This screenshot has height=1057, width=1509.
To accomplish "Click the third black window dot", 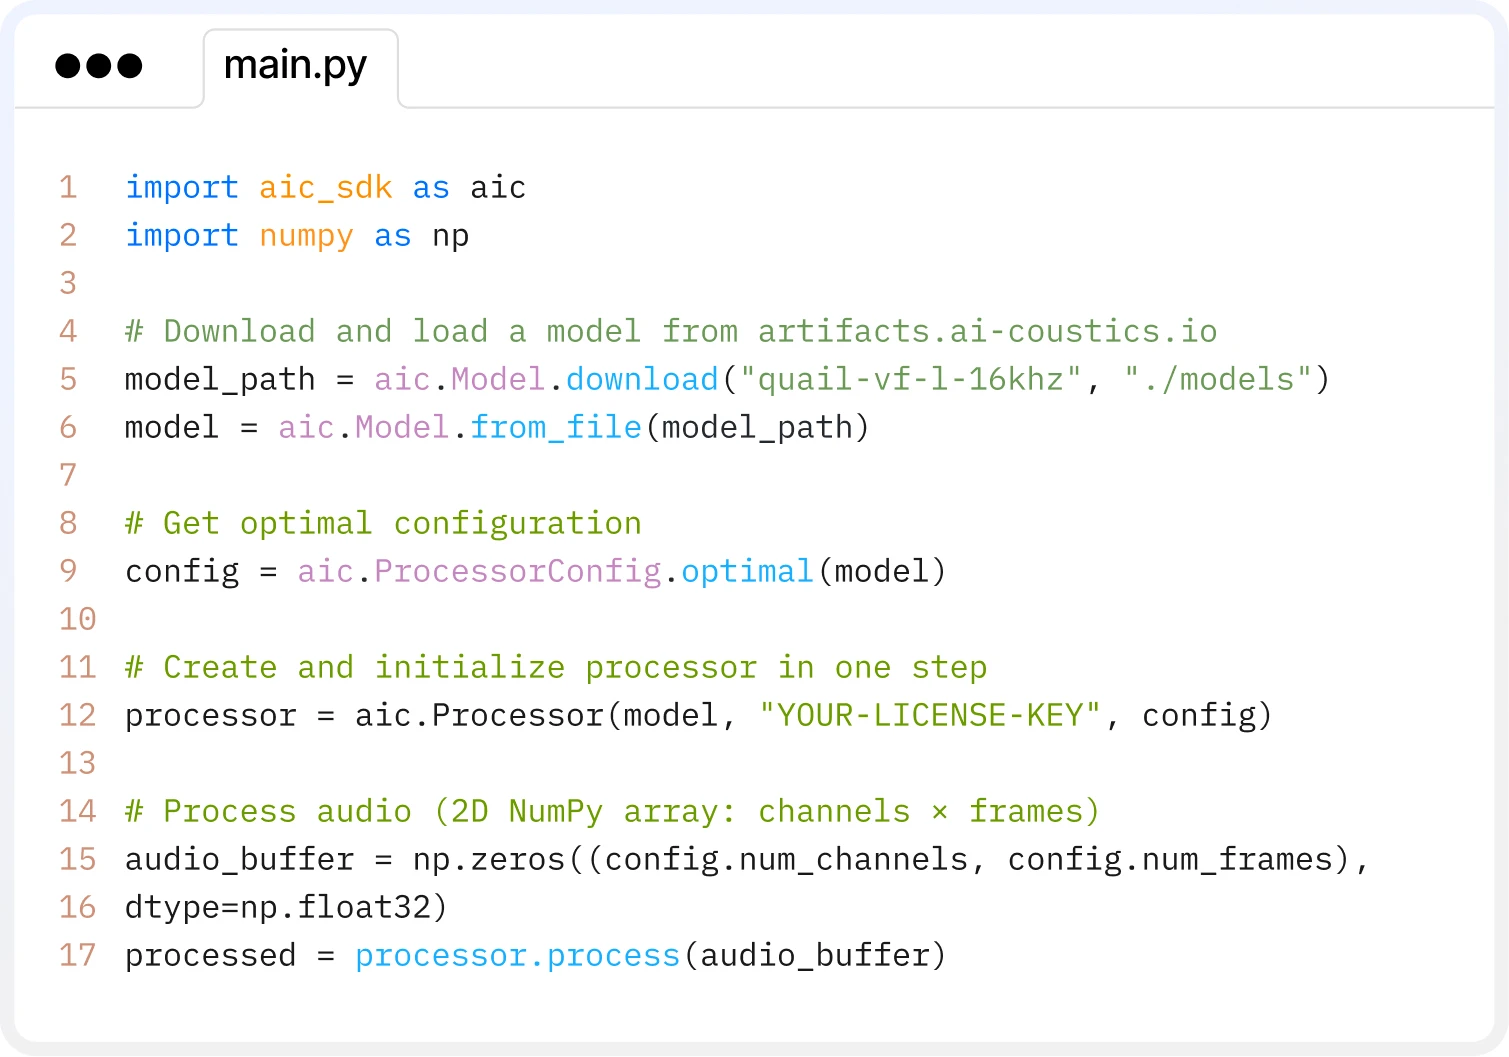I will click(130, 66).
